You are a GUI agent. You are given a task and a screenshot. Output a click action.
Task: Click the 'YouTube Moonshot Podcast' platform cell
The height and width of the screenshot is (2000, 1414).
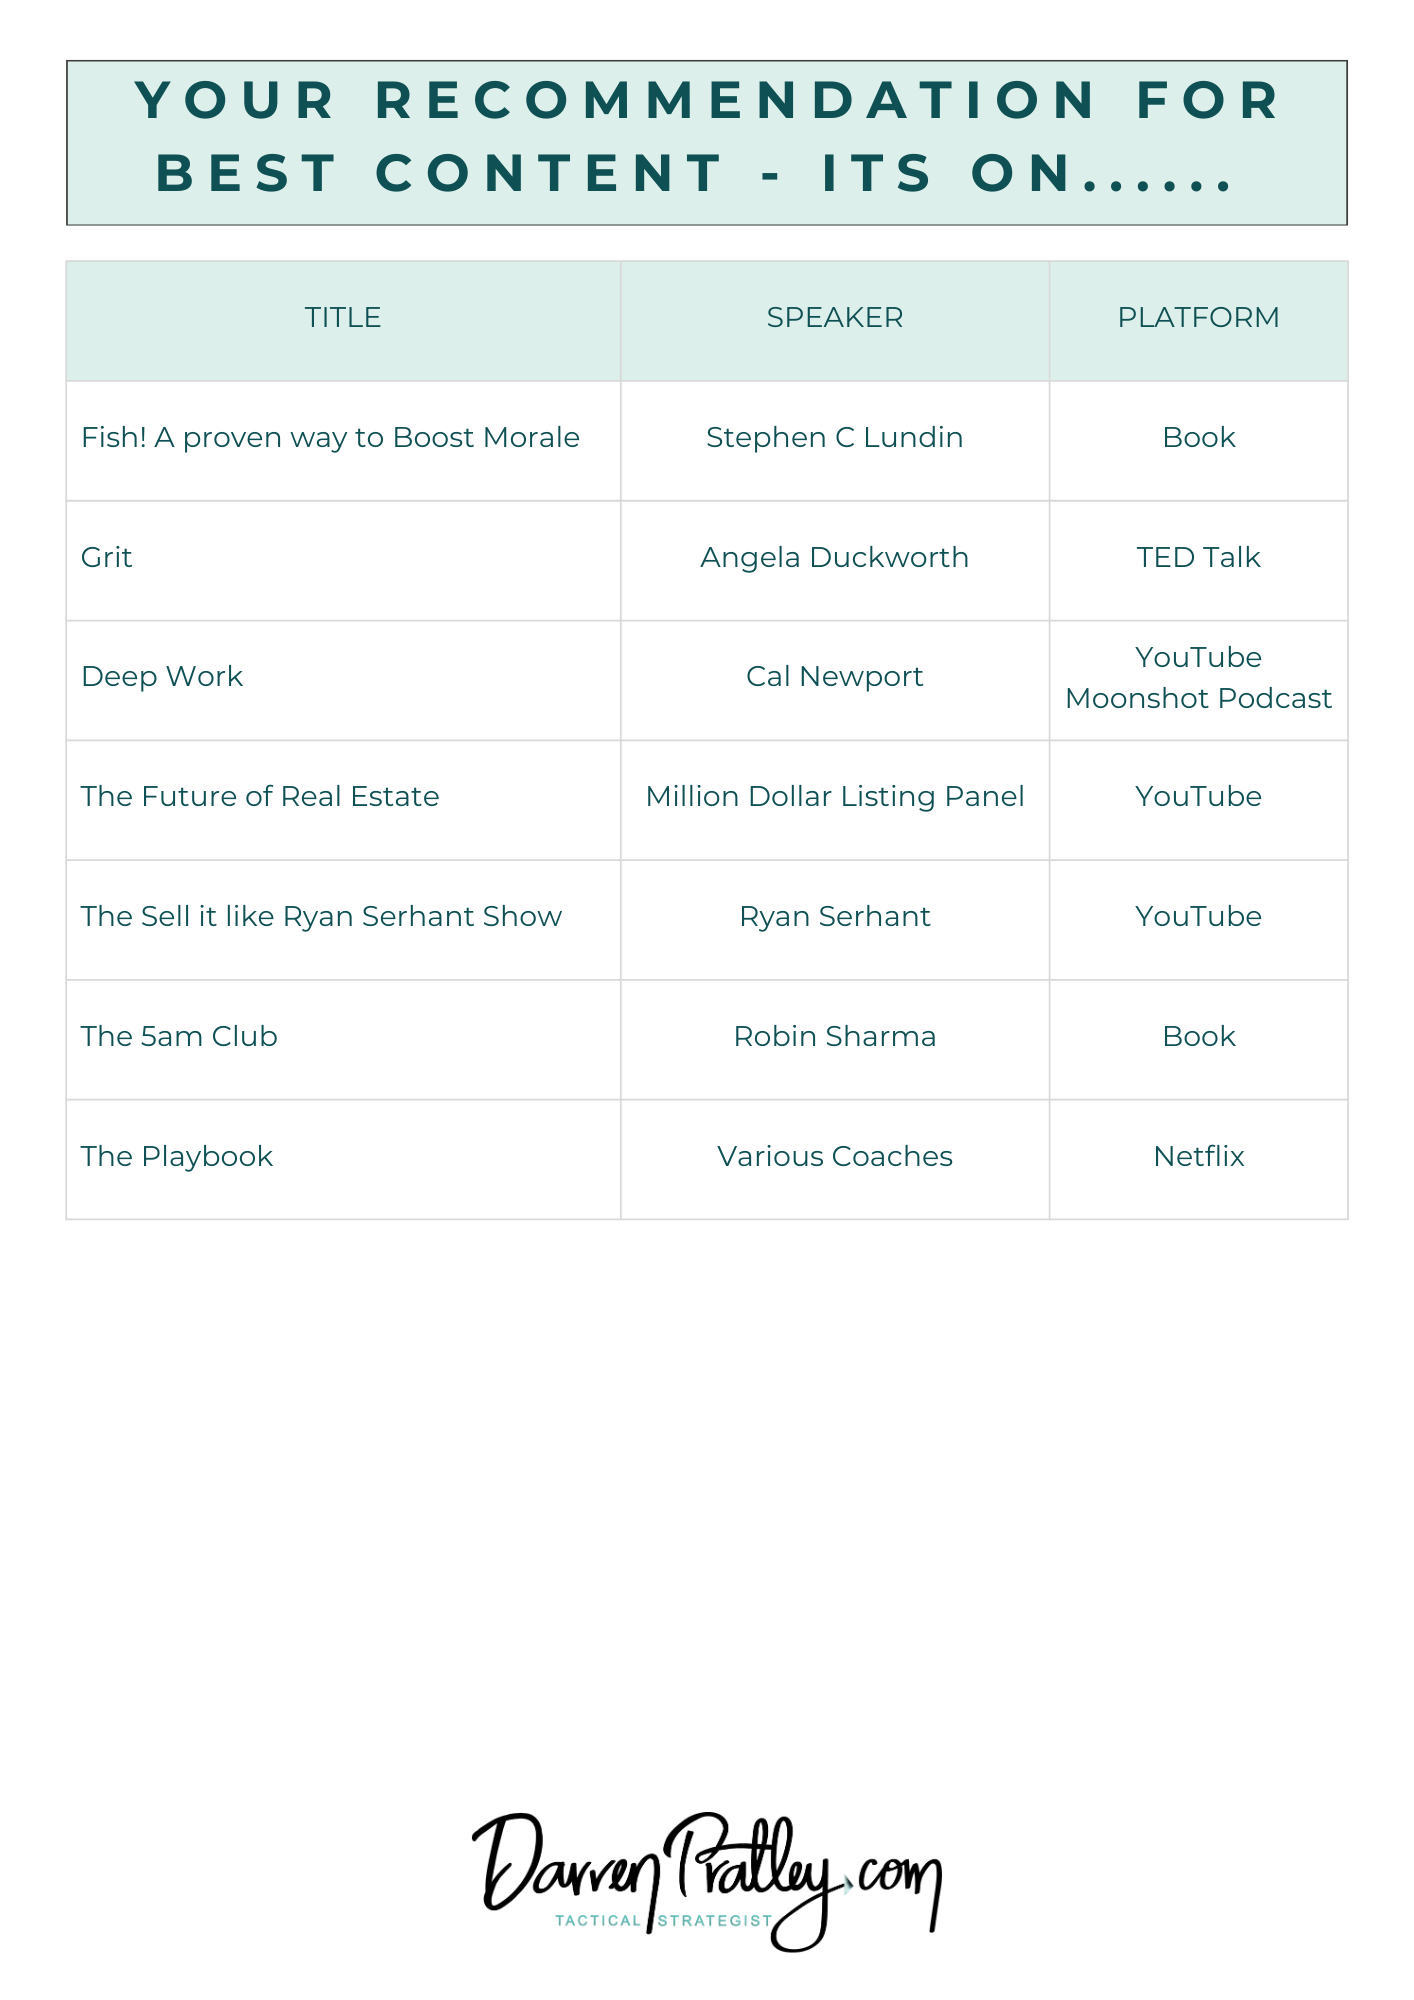click(1198, 678)
